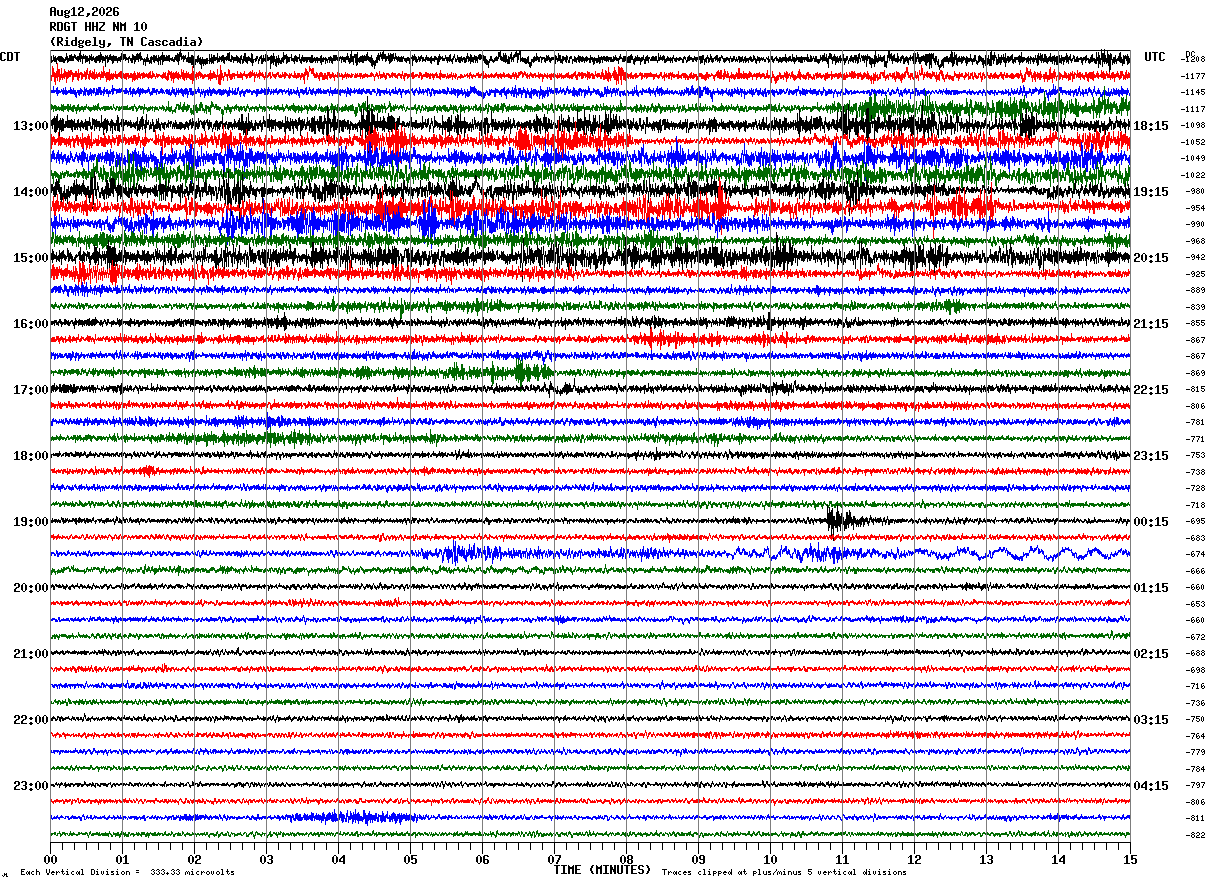Select the DC offset value -750
Screen dimensions: 1210x886
1196,720
